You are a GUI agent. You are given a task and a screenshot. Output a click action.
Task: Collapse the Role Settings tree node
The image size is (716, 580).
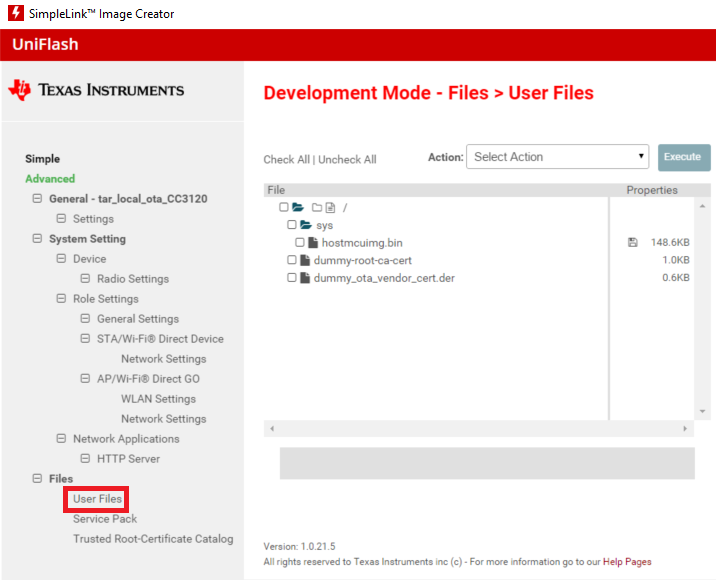62,299
